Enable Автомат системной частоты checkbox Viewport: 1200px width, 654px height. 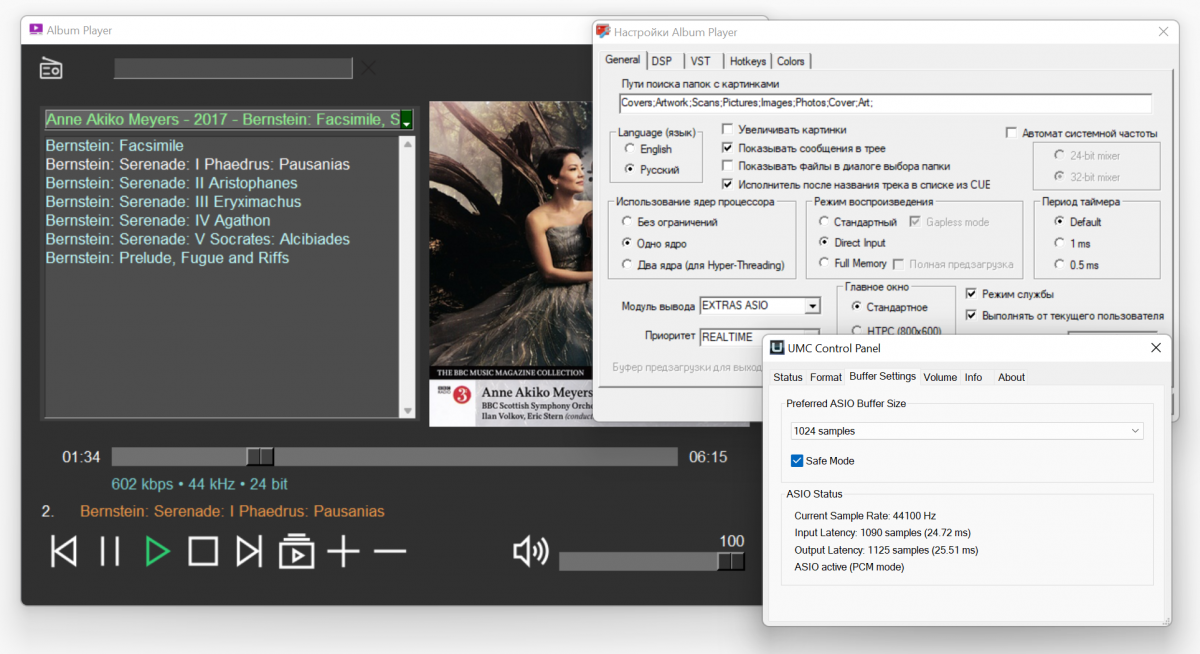1012,133
